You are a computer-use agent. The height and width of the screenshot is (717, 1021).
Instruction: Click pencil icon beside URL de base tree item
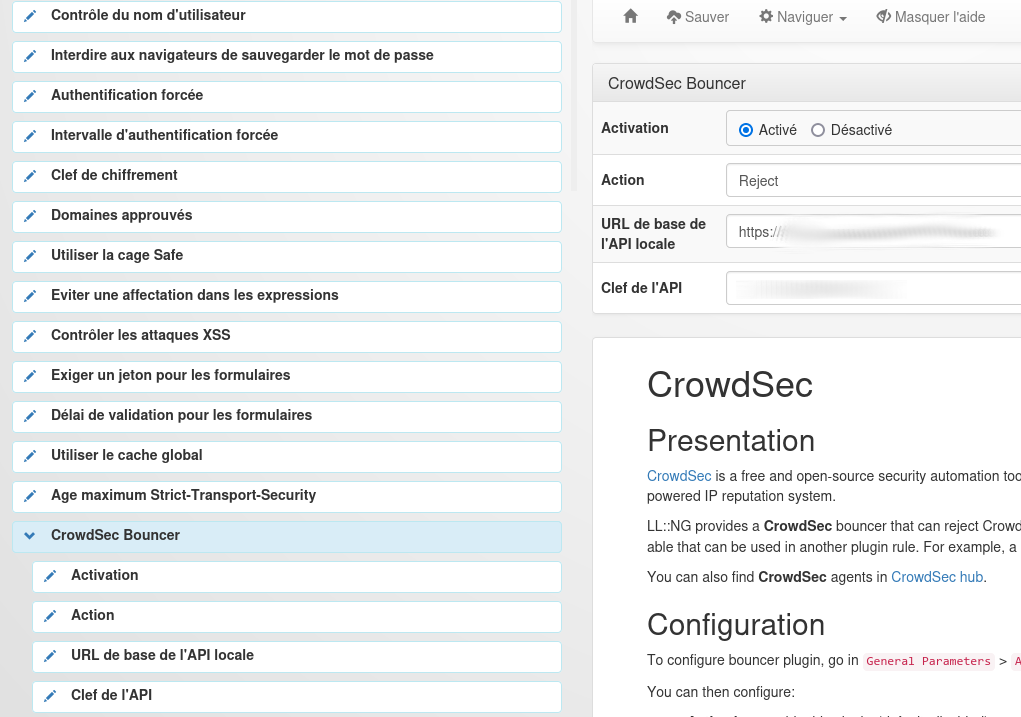pos(50,656)
